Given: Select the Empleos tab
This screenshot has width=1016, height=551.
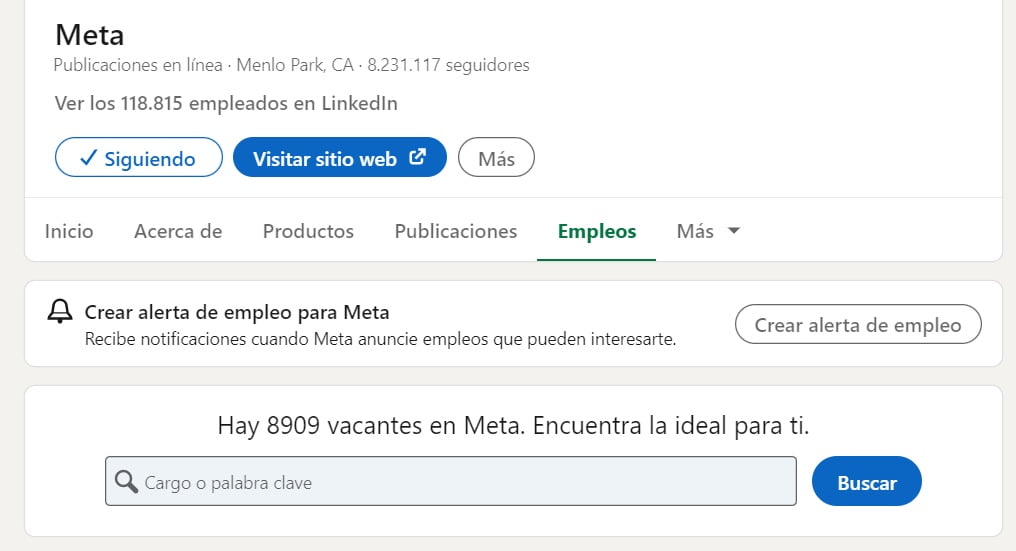Looking at the screenshot, I should pos(597,231).
